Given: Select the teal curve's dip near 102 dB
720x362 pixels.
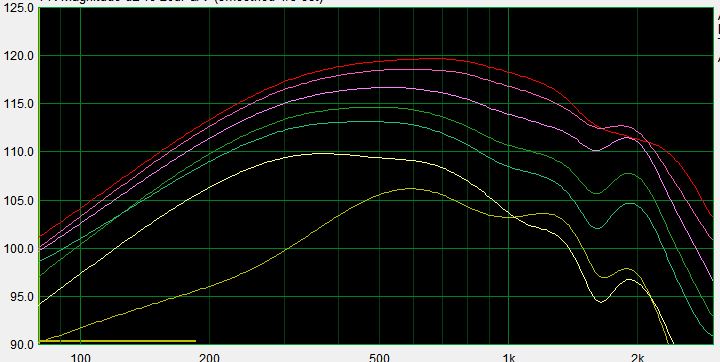Looking at the screenshot, I should pyautogui.click(x=597, y=228).
